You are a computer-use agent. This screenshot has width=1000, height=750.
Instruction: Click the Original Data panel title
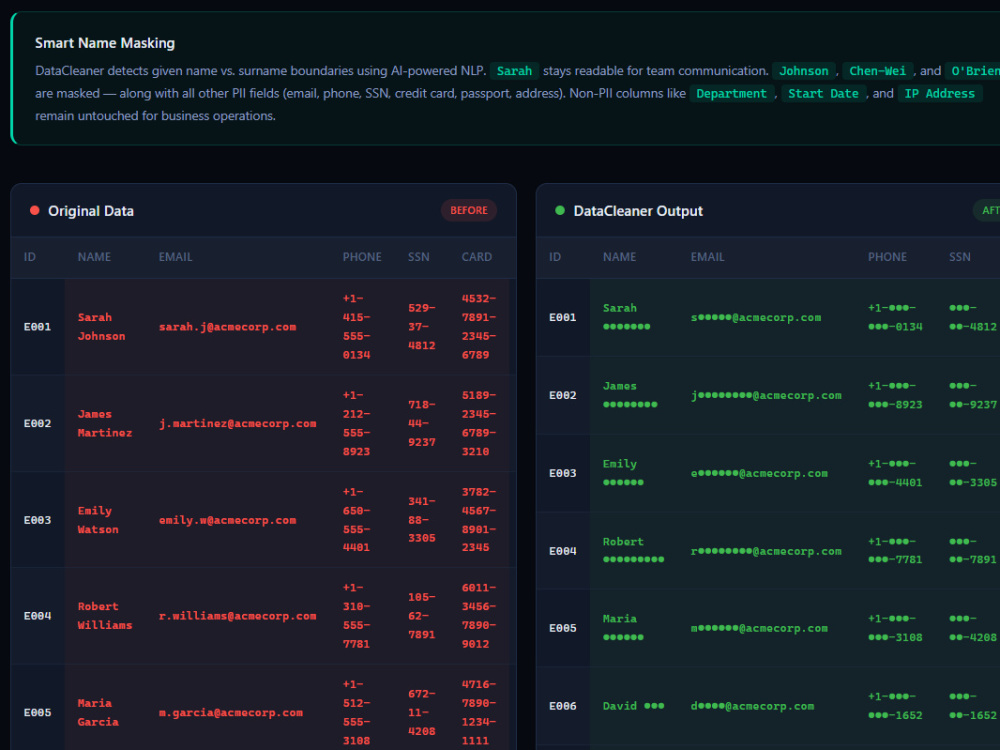(x=91, y=211)
